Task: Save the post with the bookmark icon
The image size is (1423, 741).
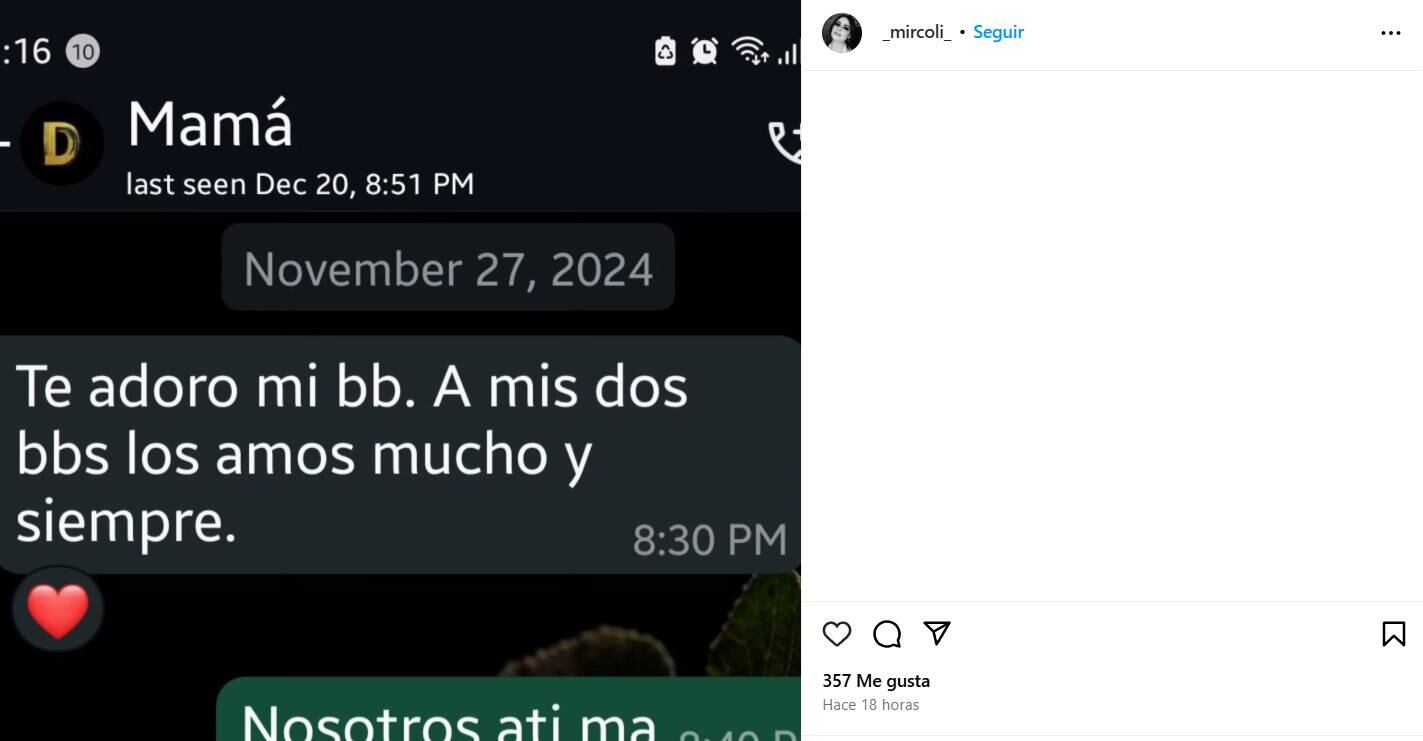Action: tap(1393, 634)
